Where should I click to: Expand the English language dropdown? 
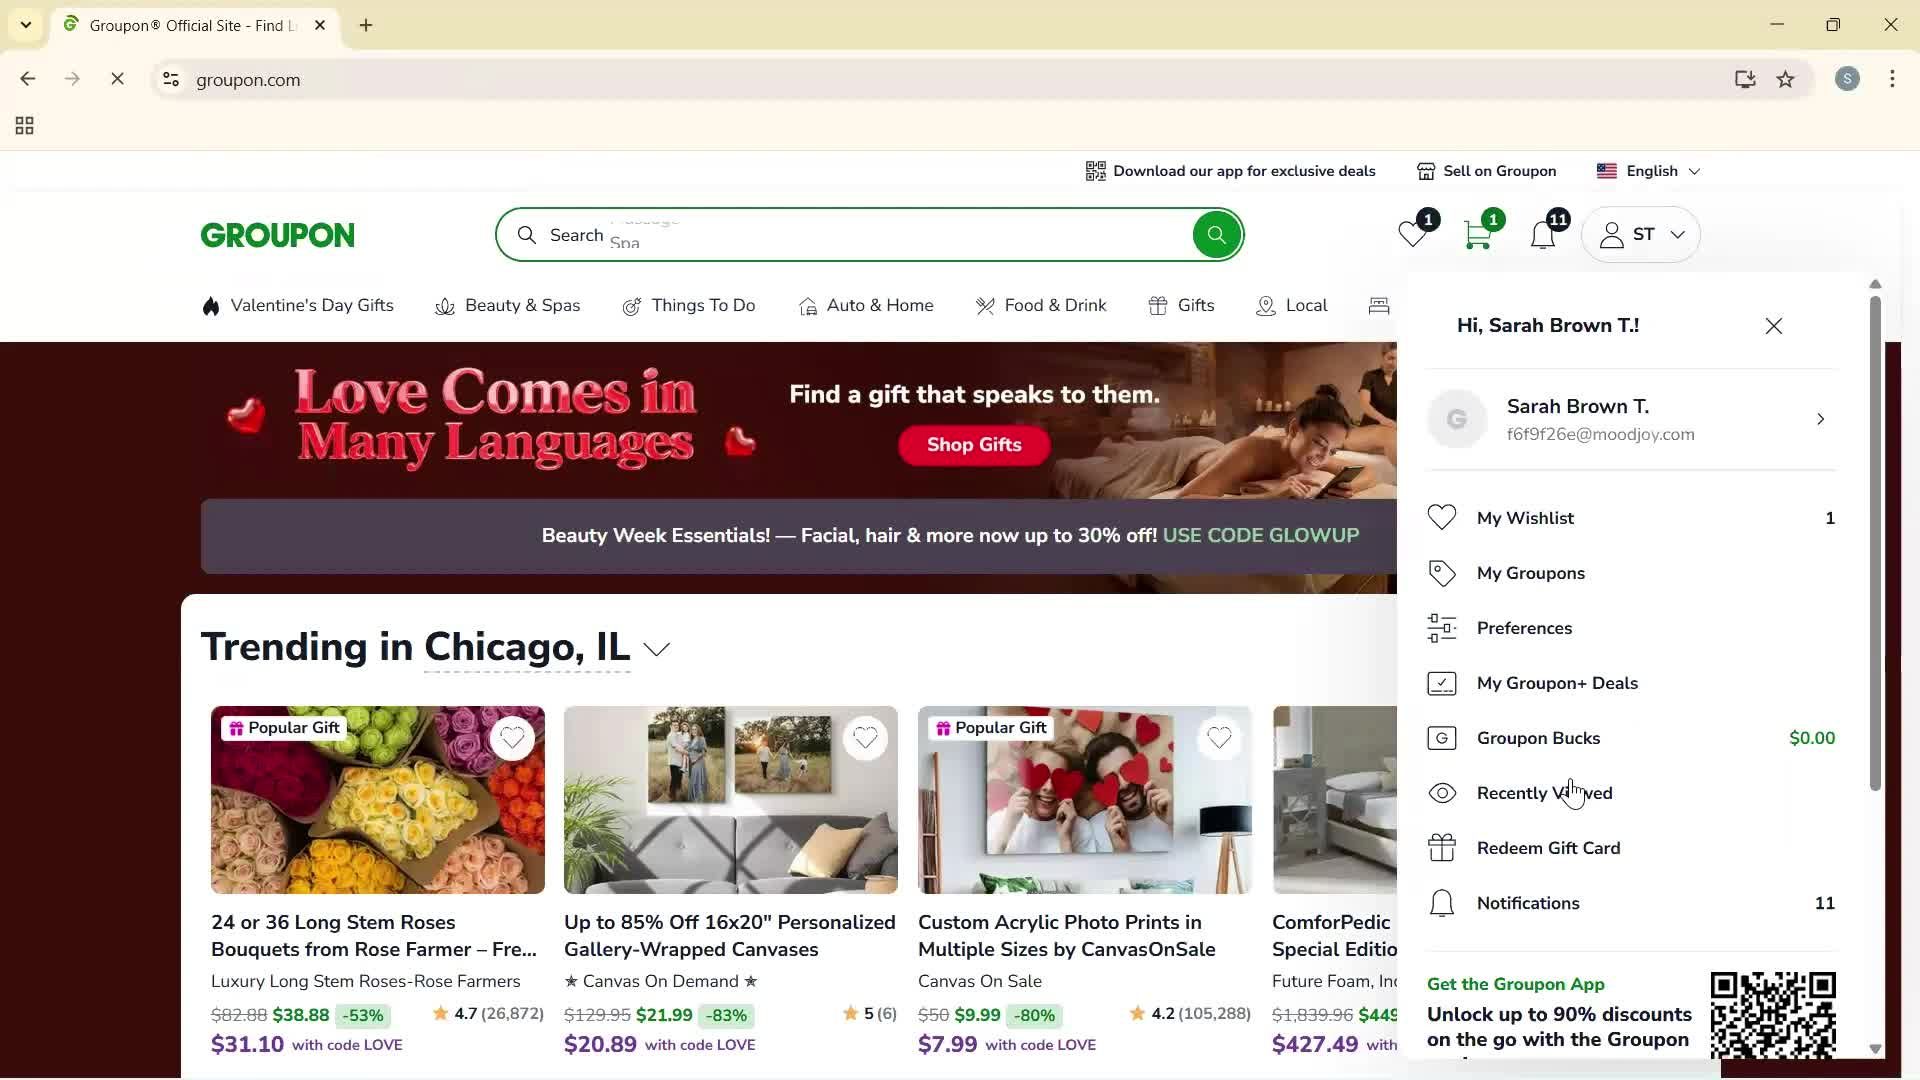tap(1648, 170)
